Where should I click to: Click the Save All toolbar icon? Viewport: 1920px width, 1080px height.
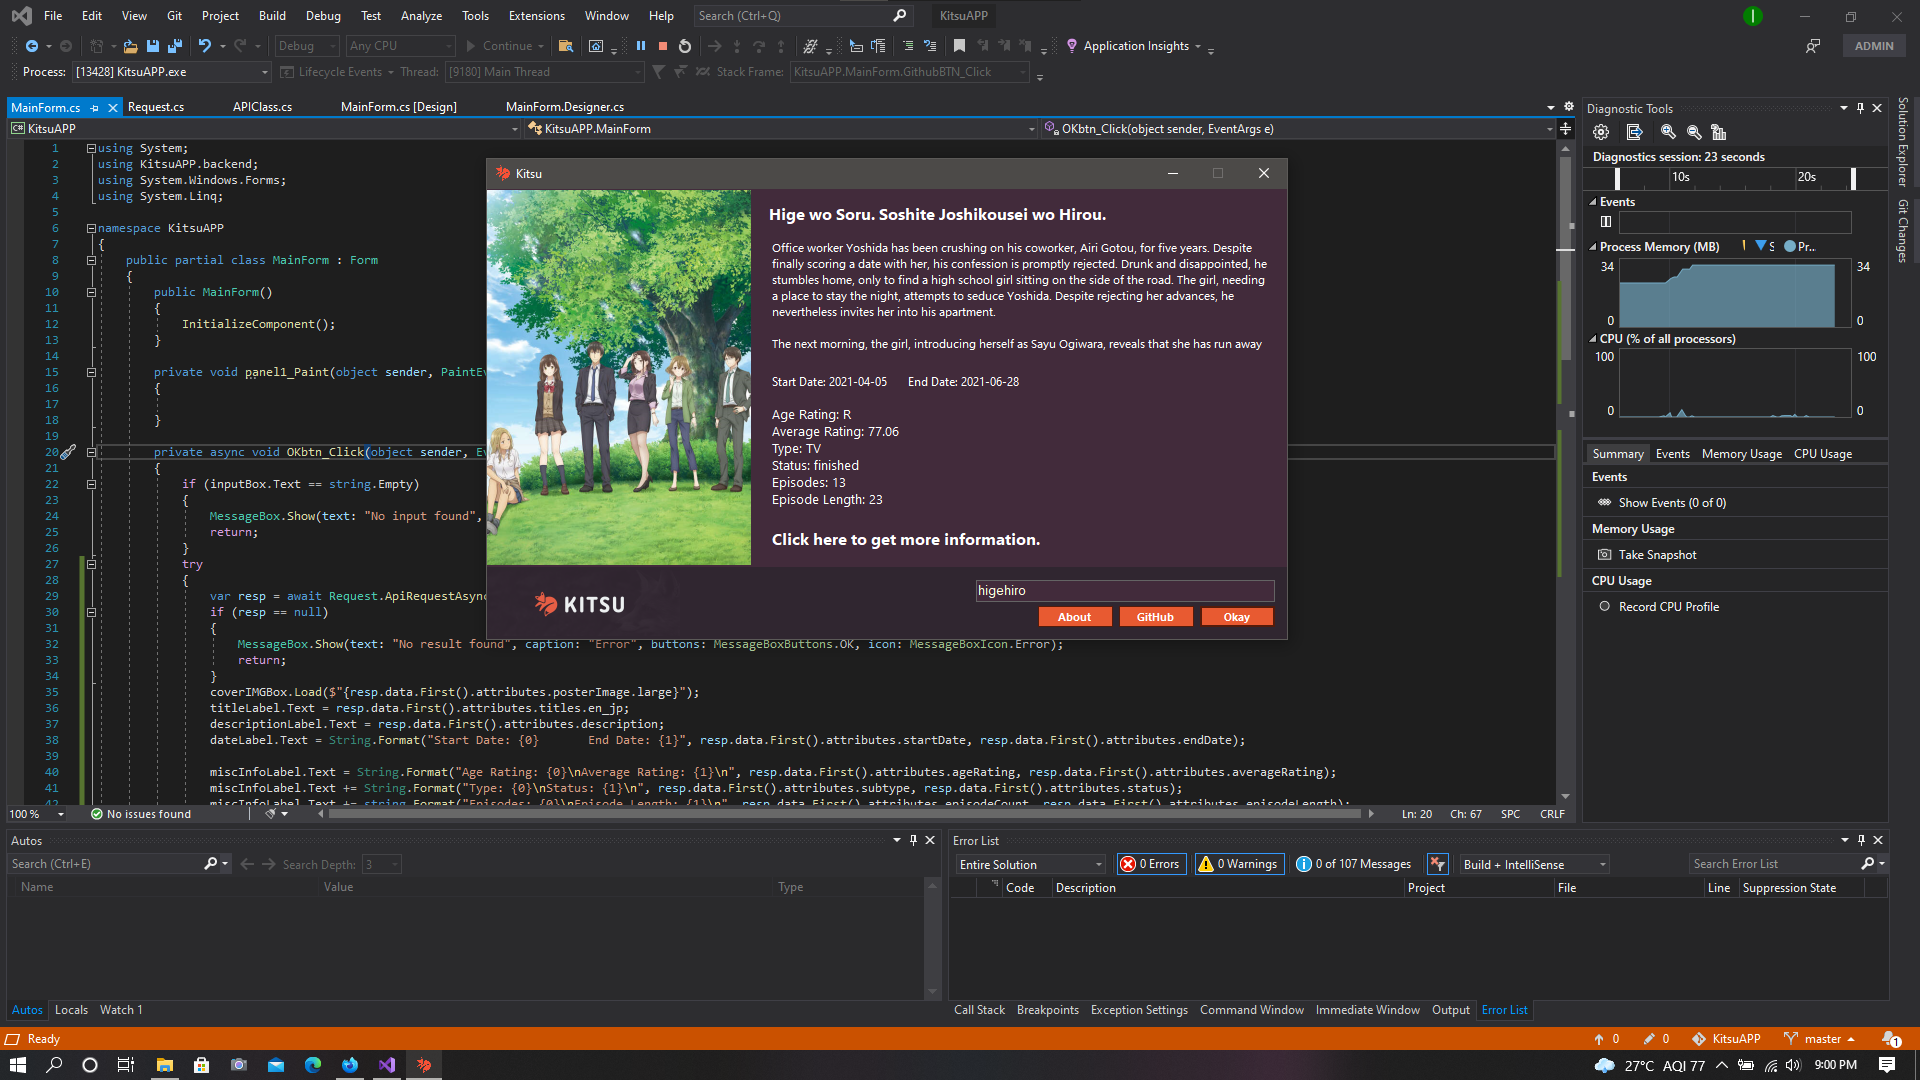(x=175, y=46)
